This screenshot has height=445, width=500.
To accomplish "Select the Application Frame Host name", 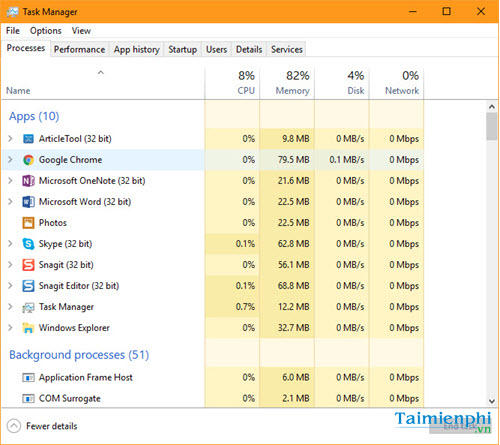I will pyautogui.click(x=86, y=377).
